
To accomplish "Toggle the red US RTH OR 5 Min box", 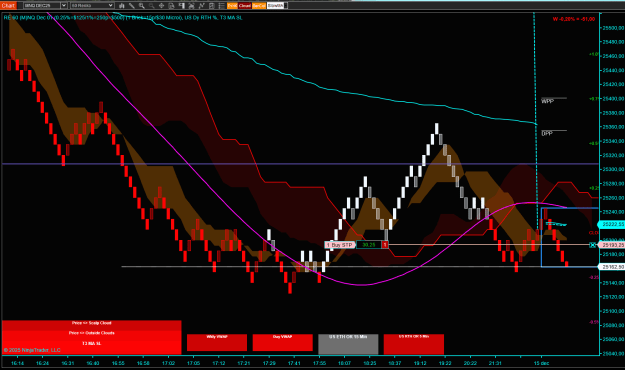I will click(x=414, y=344).
